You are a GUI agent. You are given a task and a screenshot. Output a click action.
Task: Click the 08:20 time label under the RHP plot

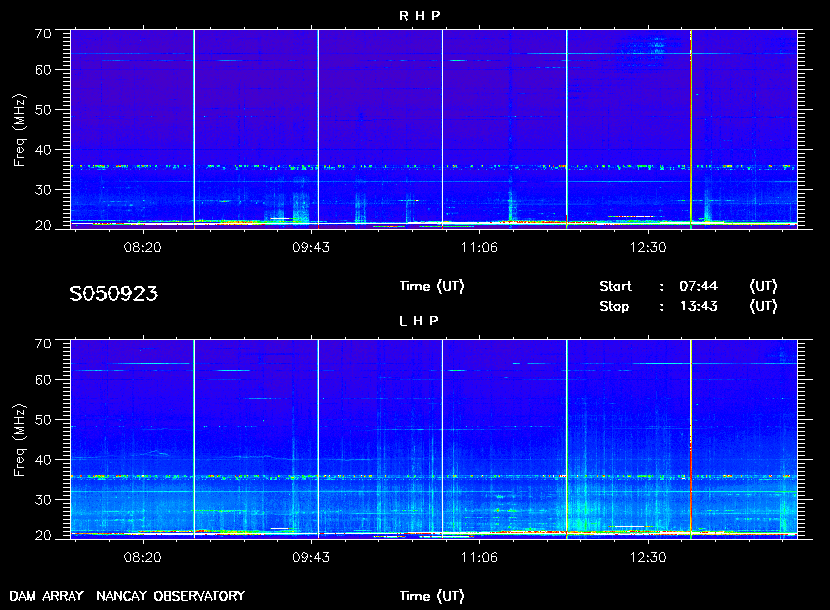pyautogui.click(x=142, y=247)
